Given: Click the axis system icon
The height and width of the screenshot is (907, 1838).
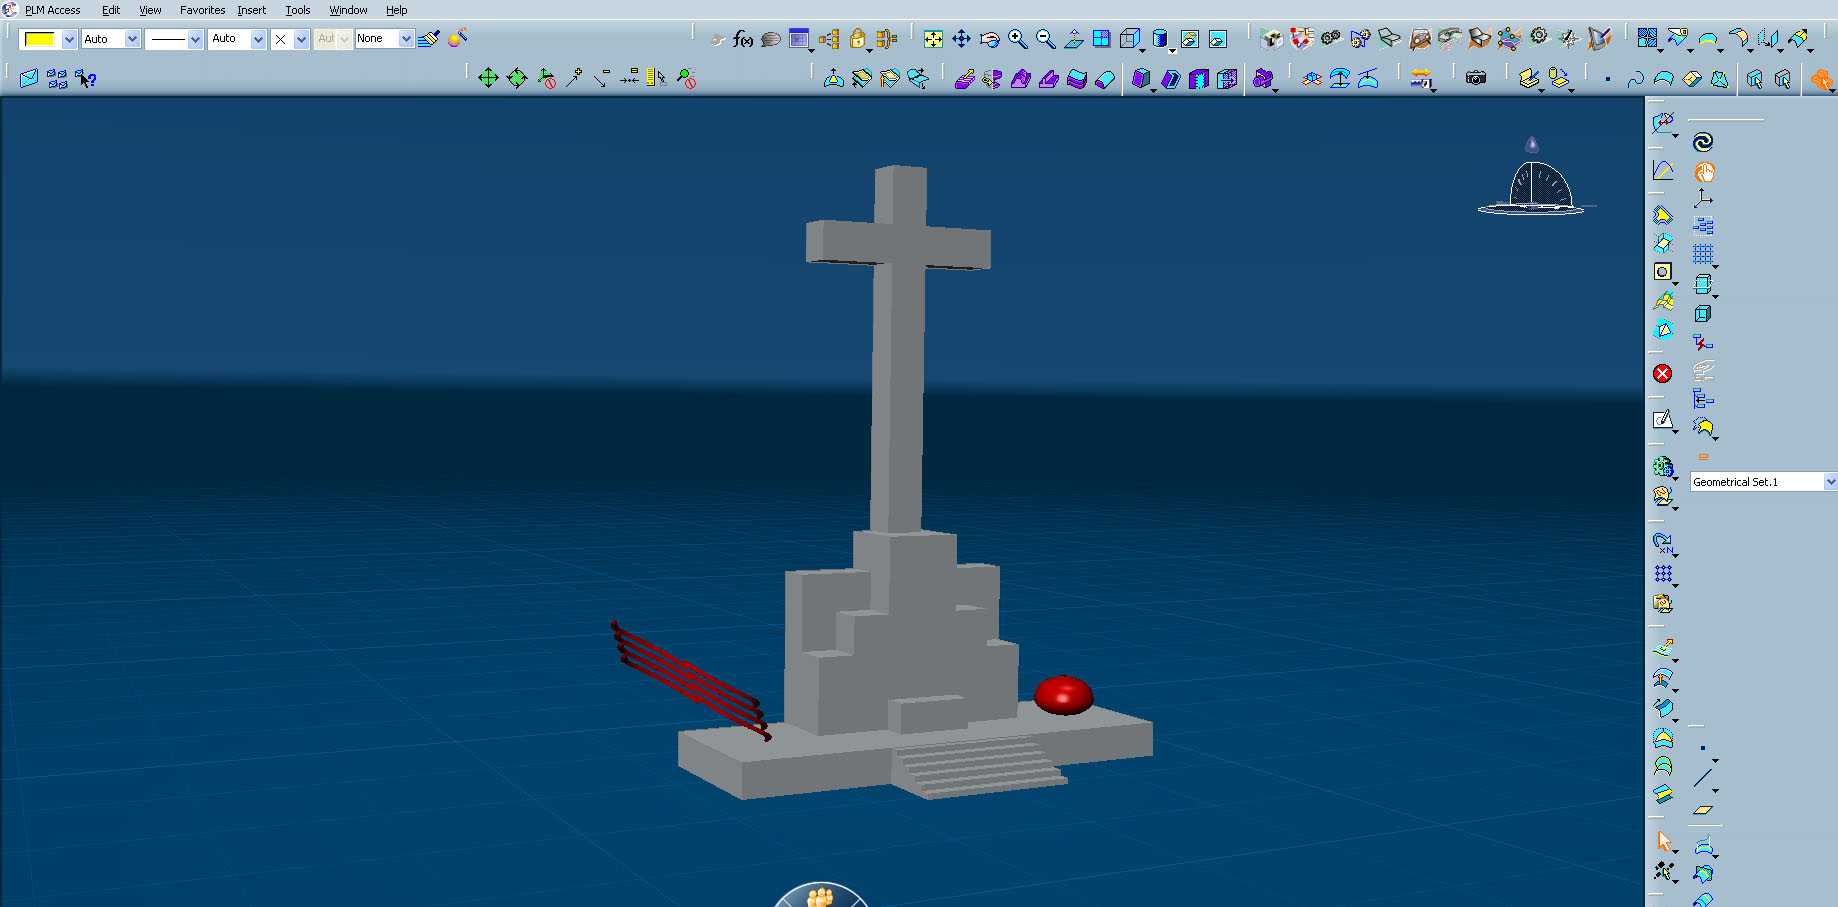Looking at the screenshot, I should pos(1703,199).
